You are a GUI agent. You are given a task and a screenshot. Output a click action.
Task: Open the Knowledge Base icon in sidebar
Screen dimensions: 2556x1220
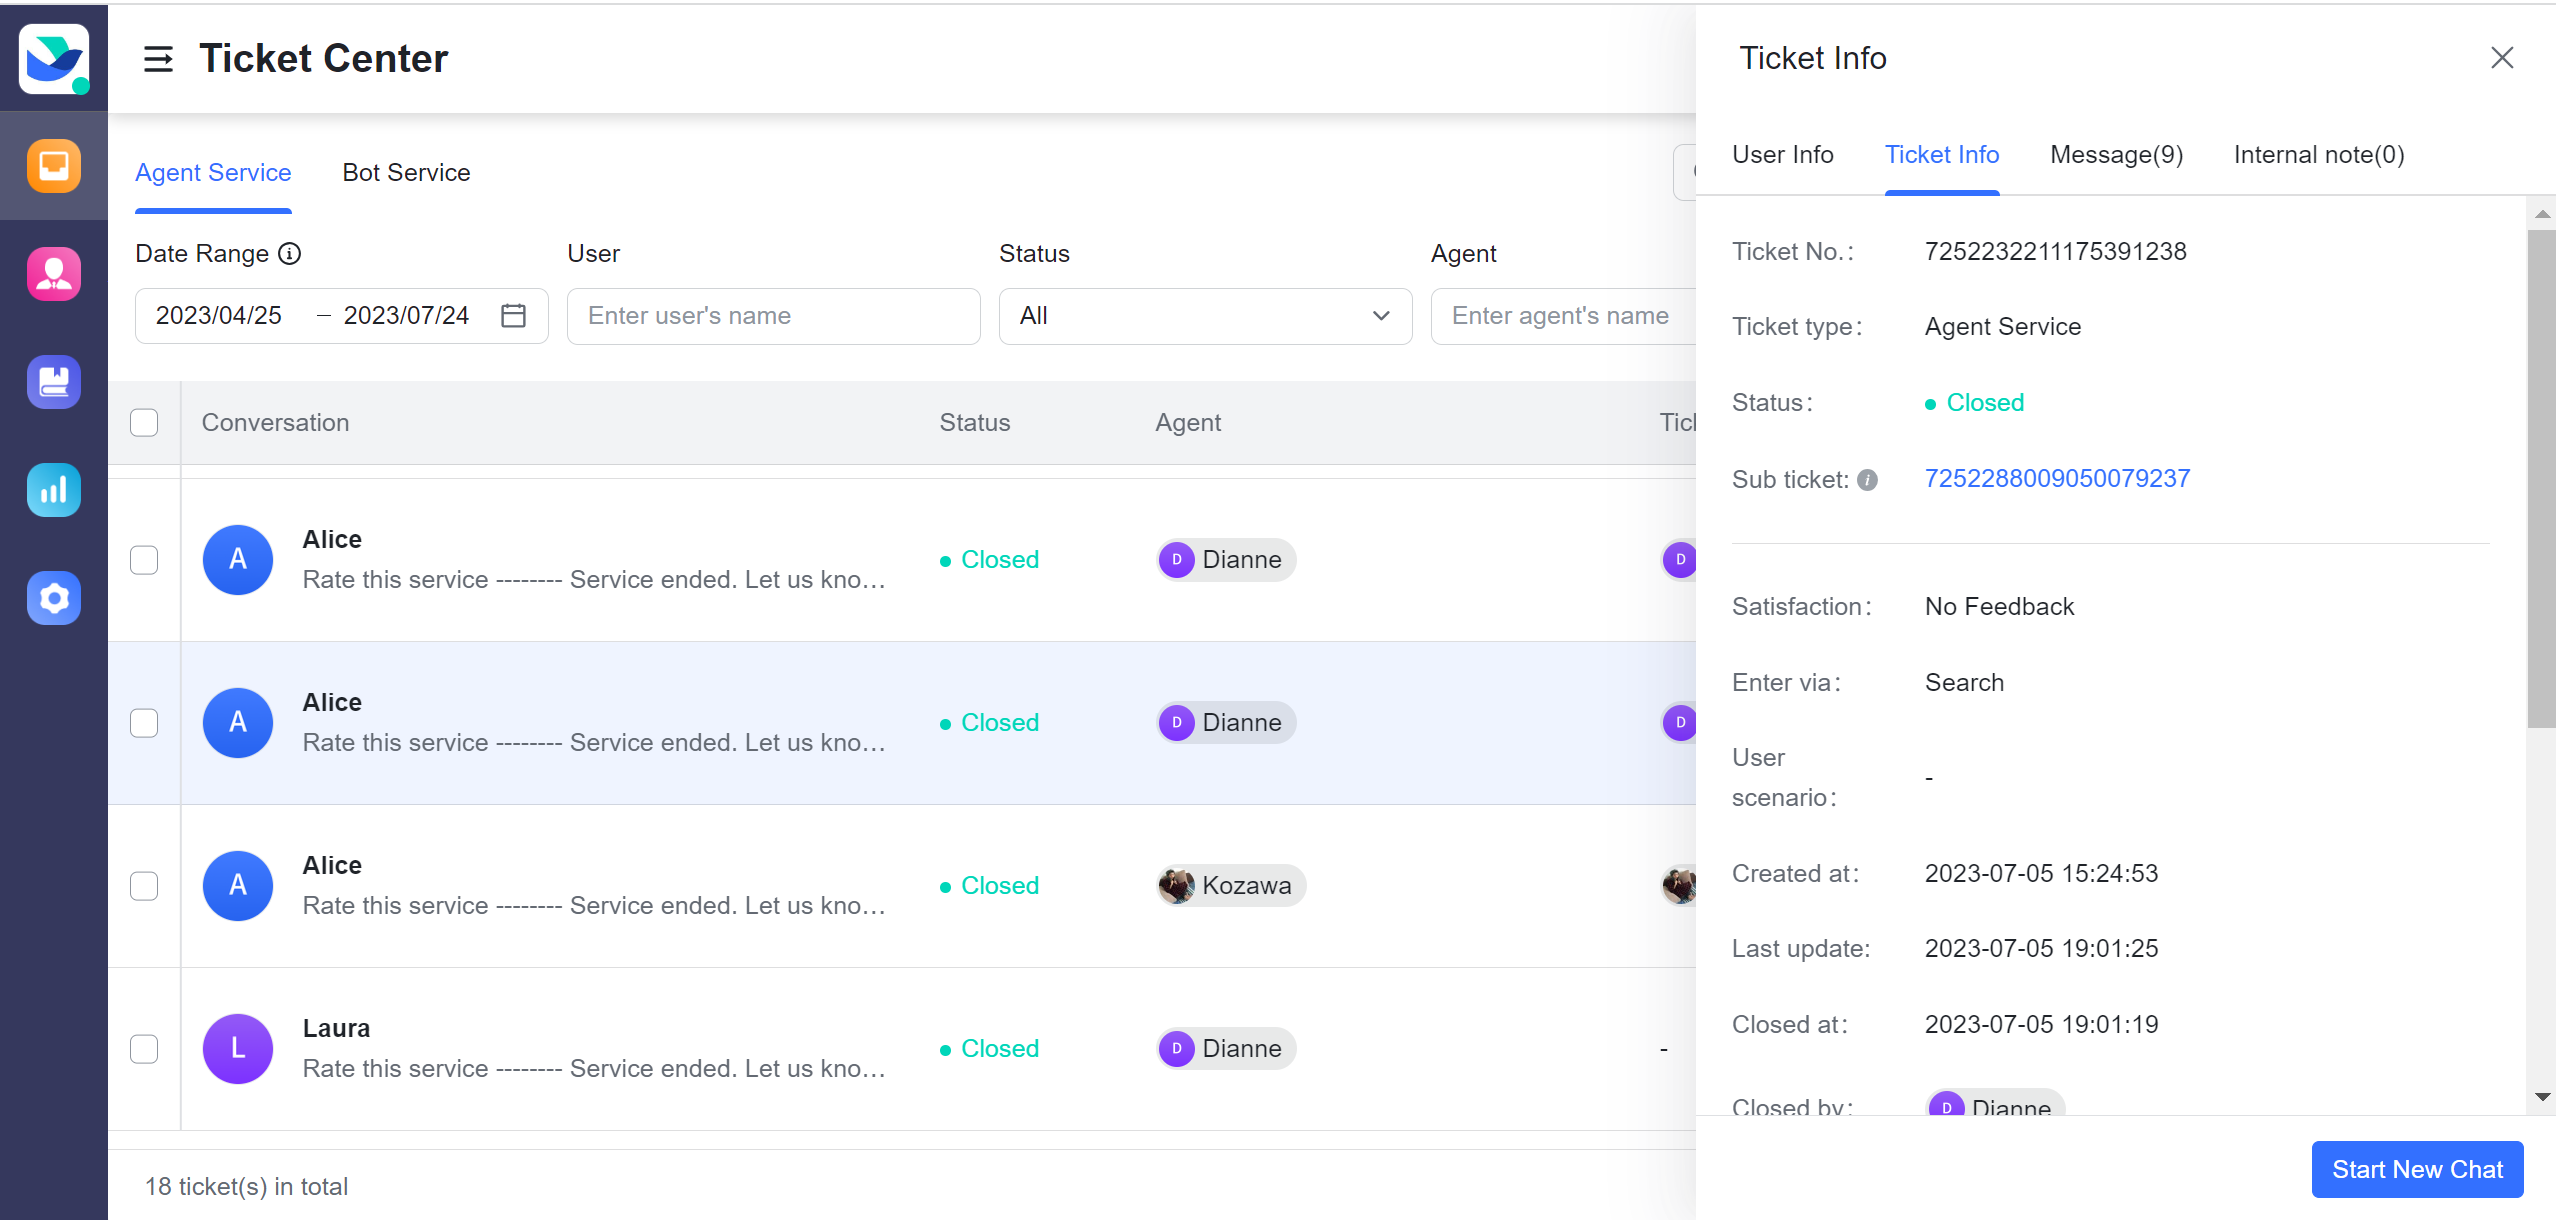[x=53, y=381]
